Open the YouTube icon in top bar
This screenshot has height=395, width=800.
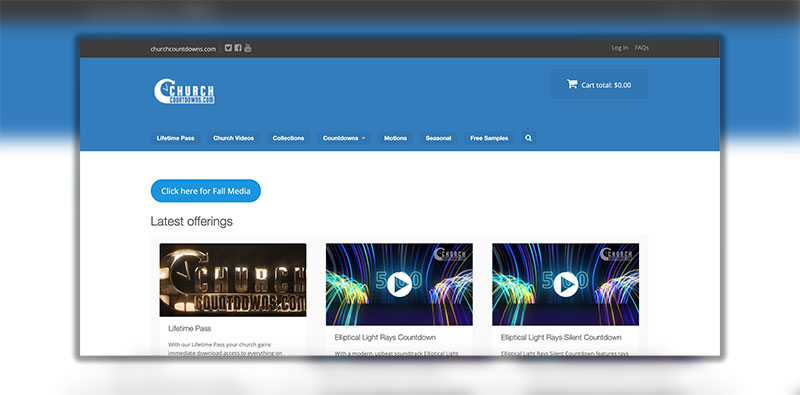pos(247,48)
